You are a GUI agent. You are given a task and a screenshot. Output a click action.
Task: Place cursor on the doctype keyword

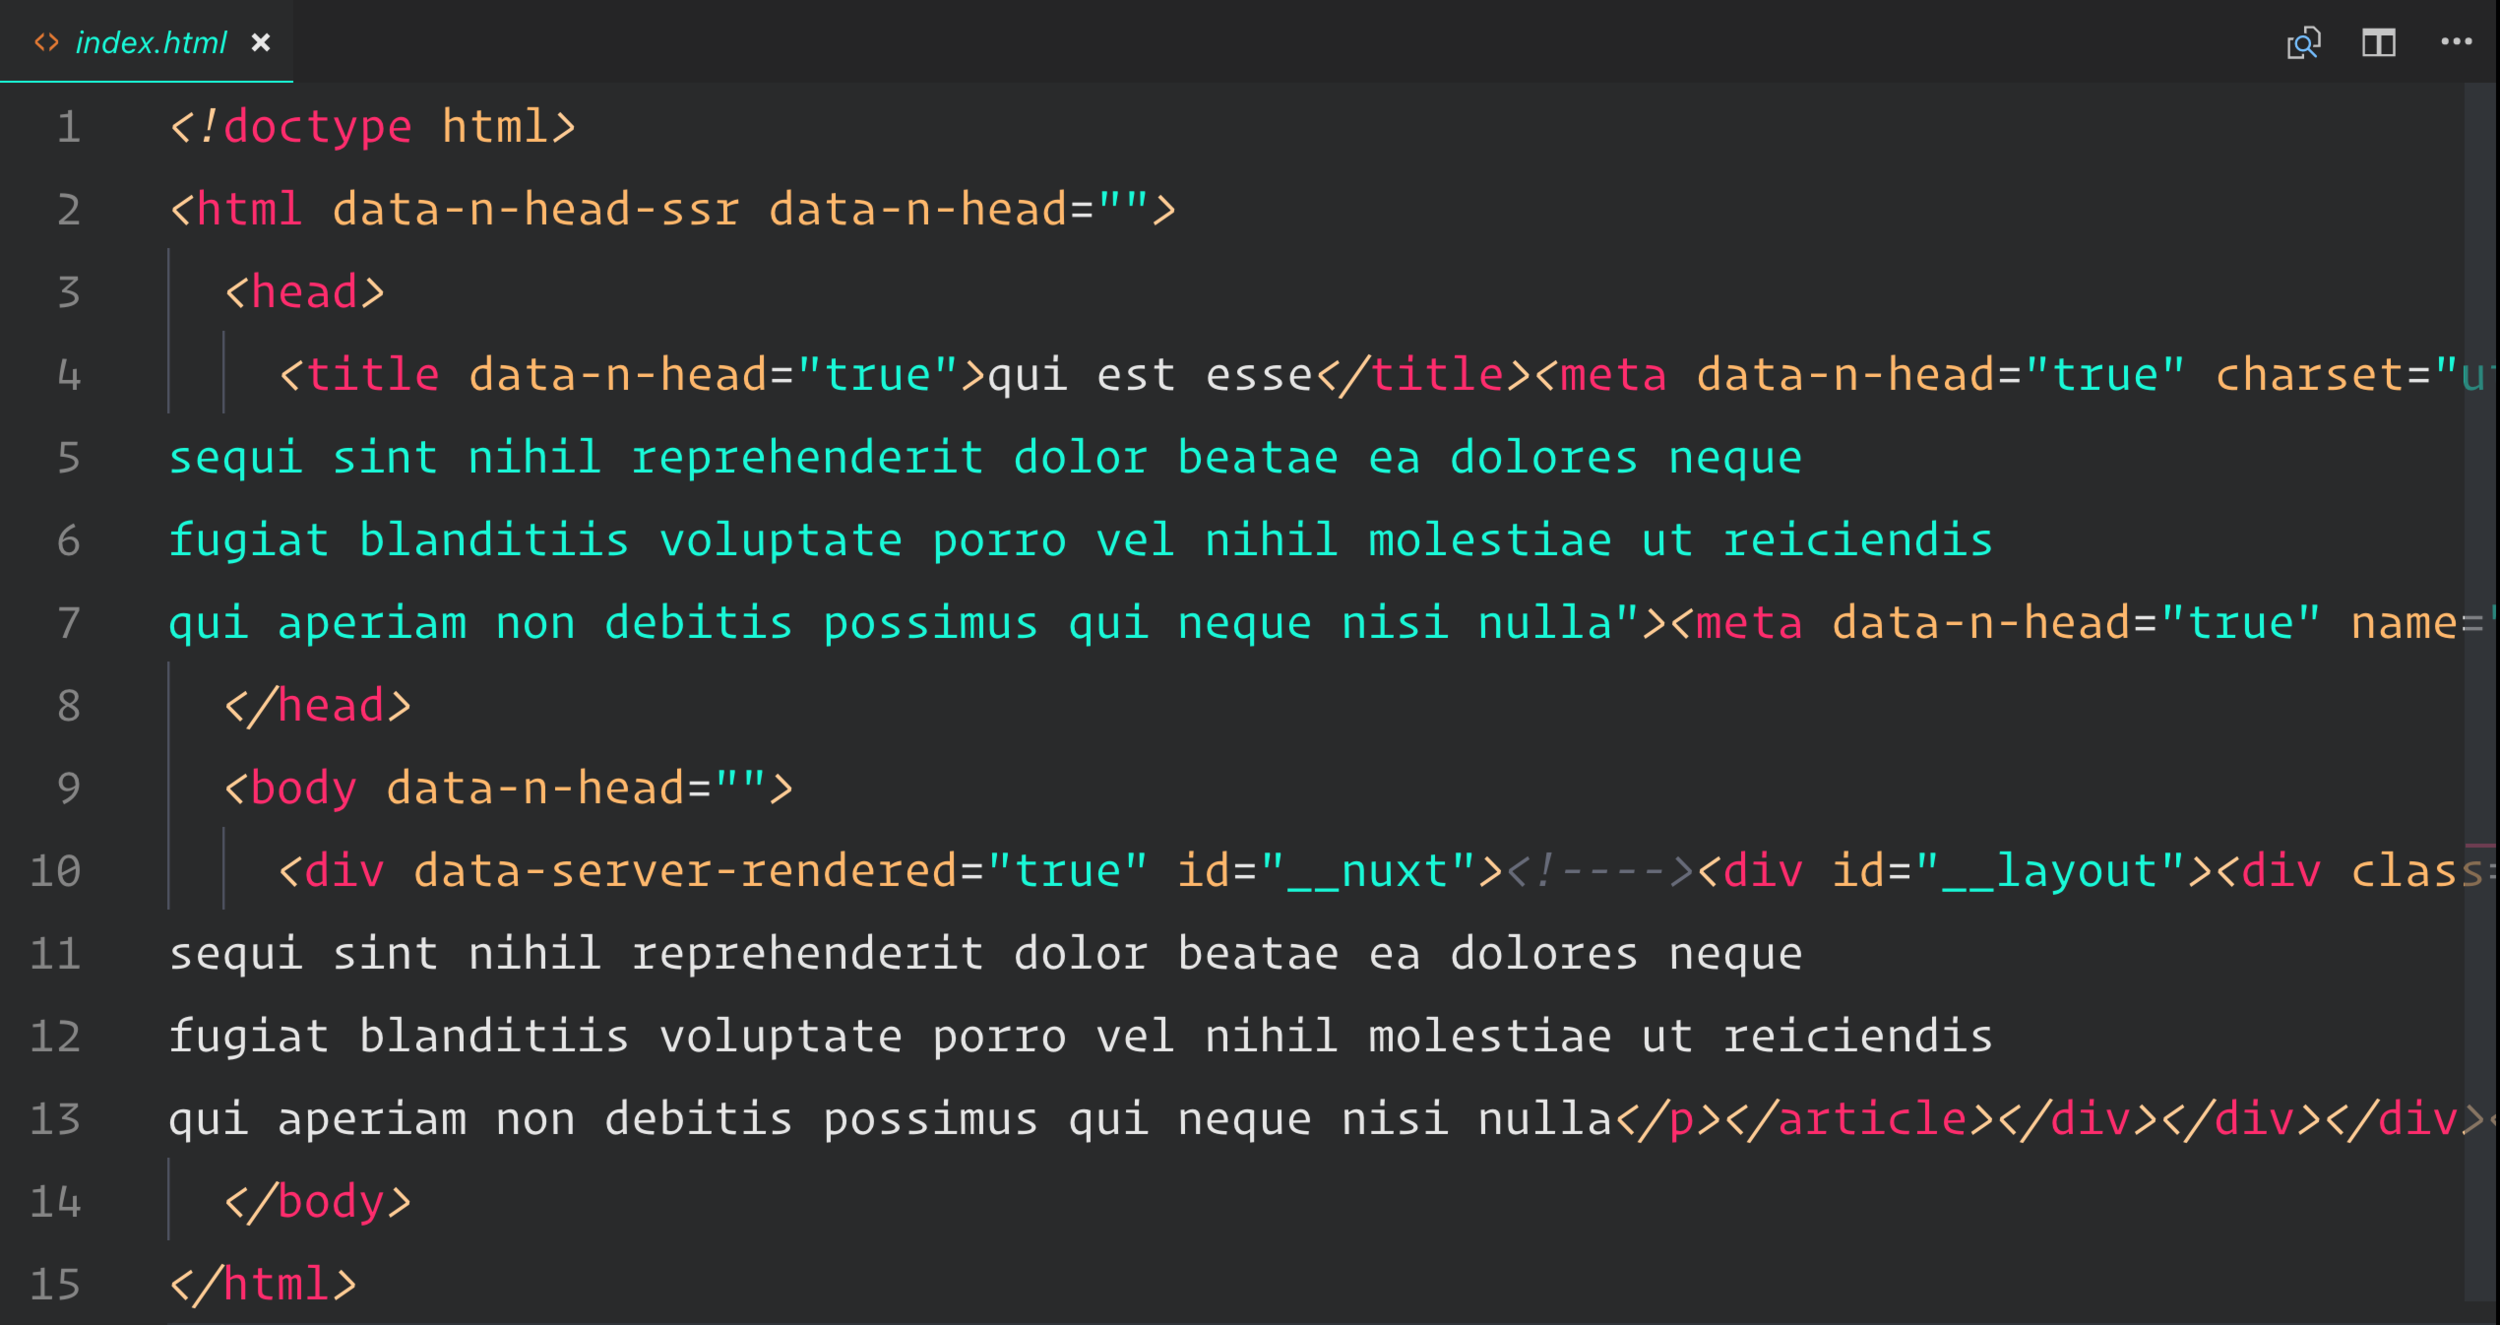coord(317,128)
